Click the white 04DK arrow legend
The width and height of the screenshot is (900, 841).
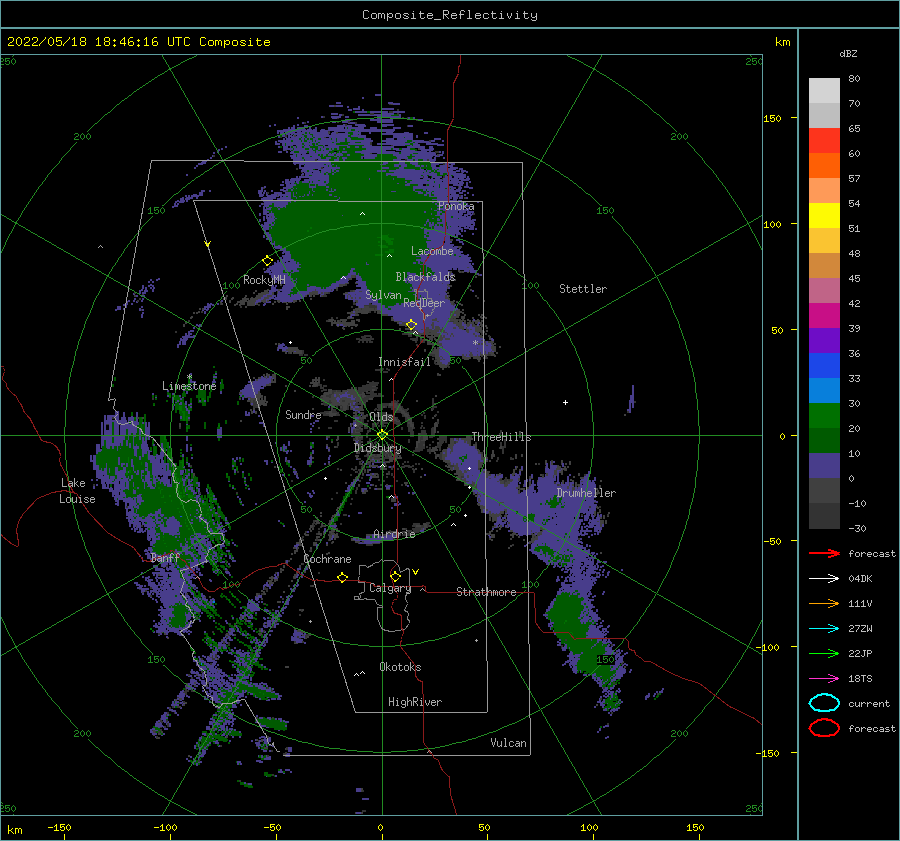coord(824,579)
